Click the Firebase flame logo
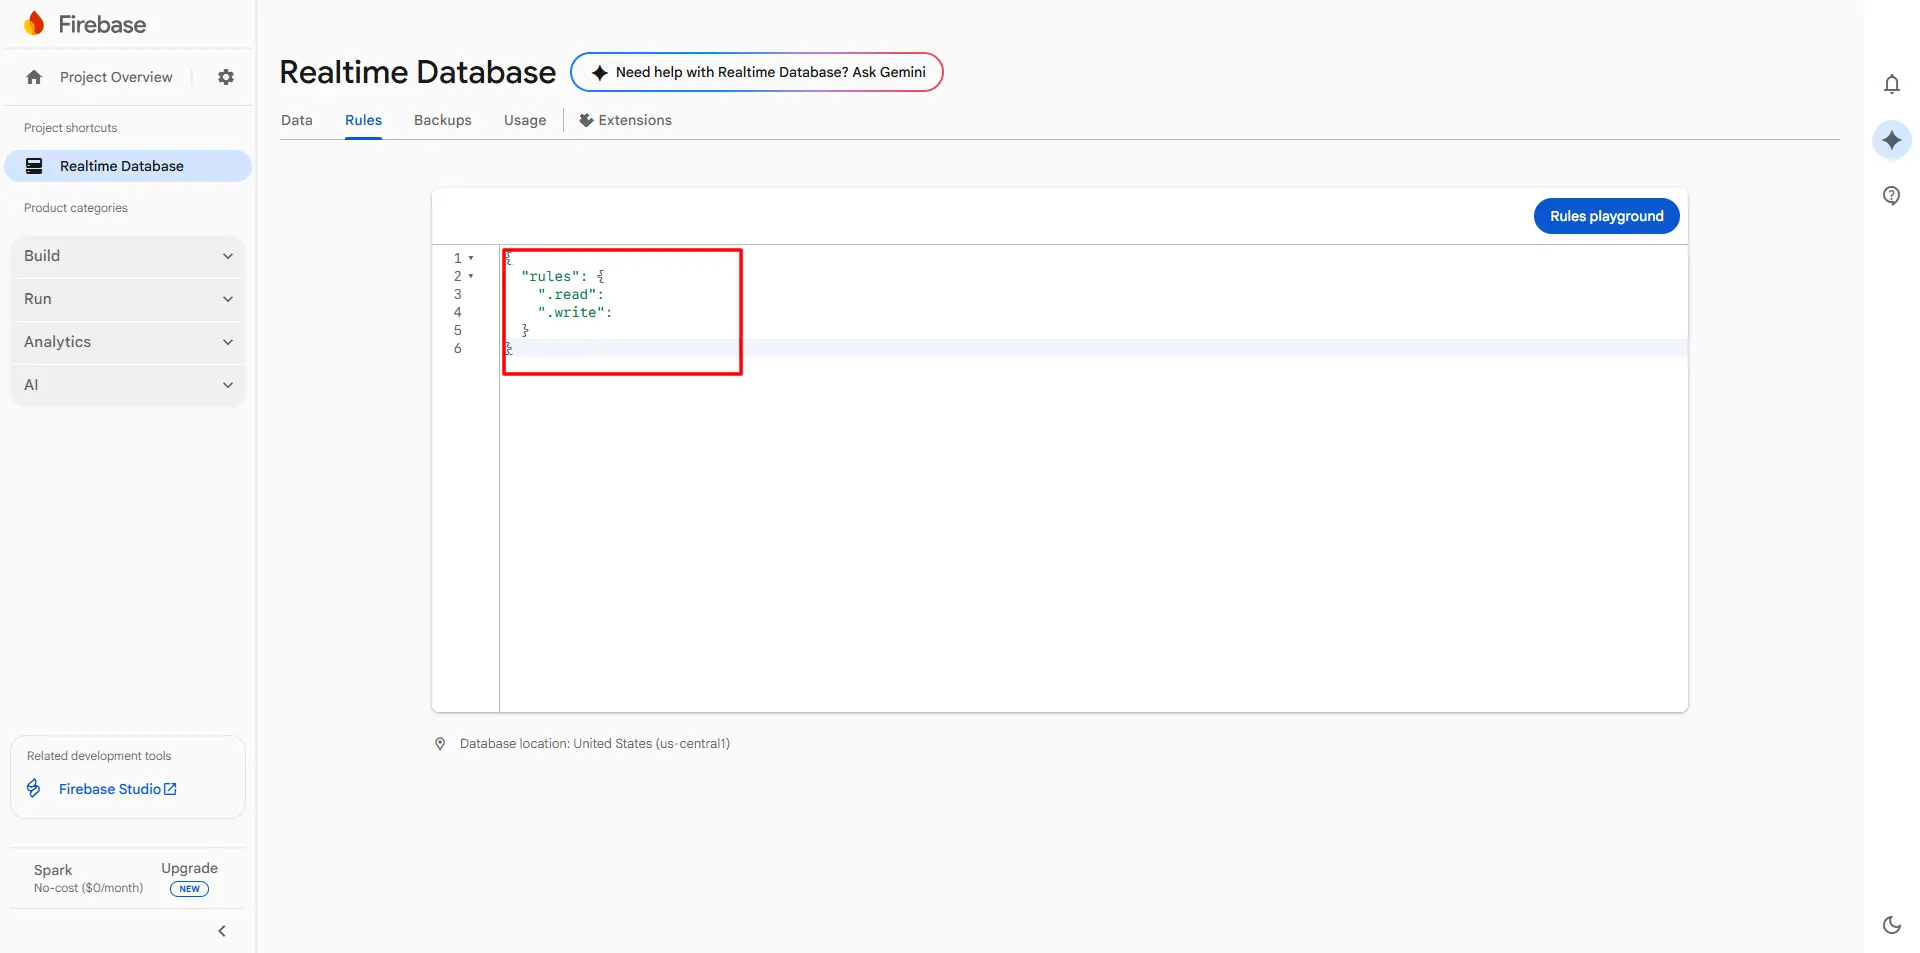 (35, 24)
